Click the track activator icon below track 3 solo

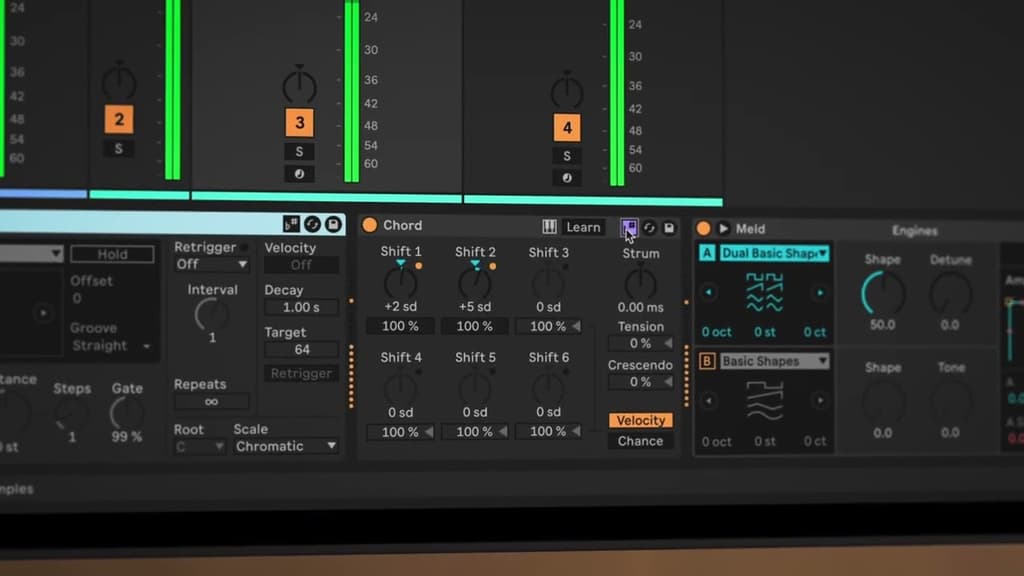coord(297,173)
